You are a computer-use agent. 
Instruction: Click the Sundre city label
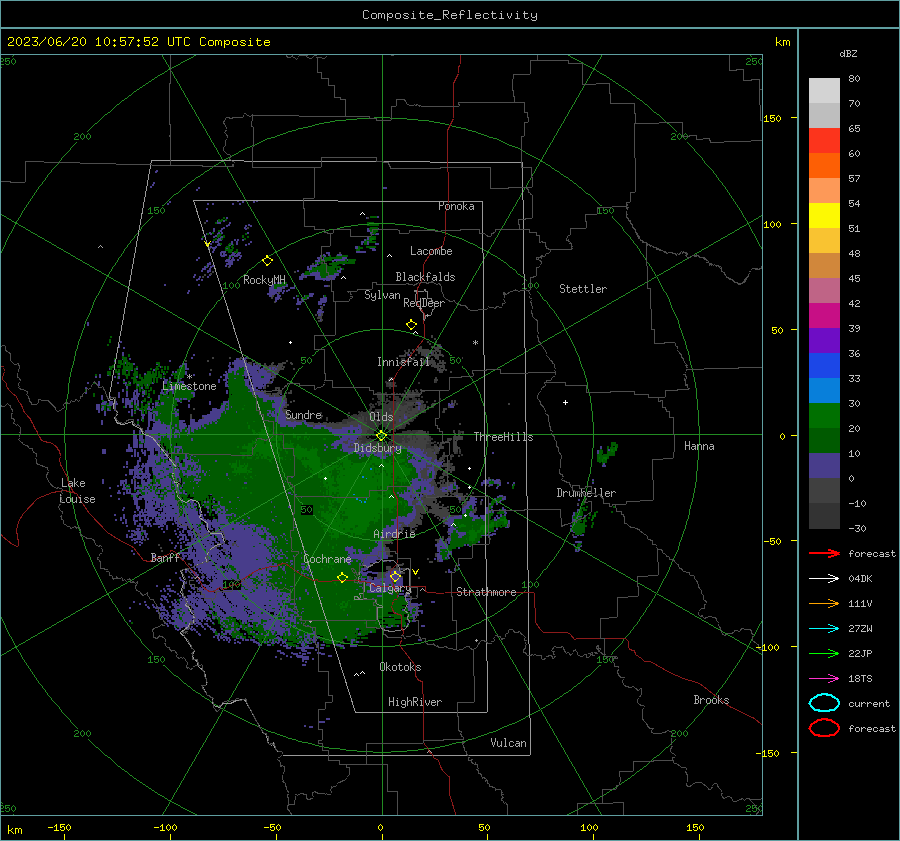(304, 414)
